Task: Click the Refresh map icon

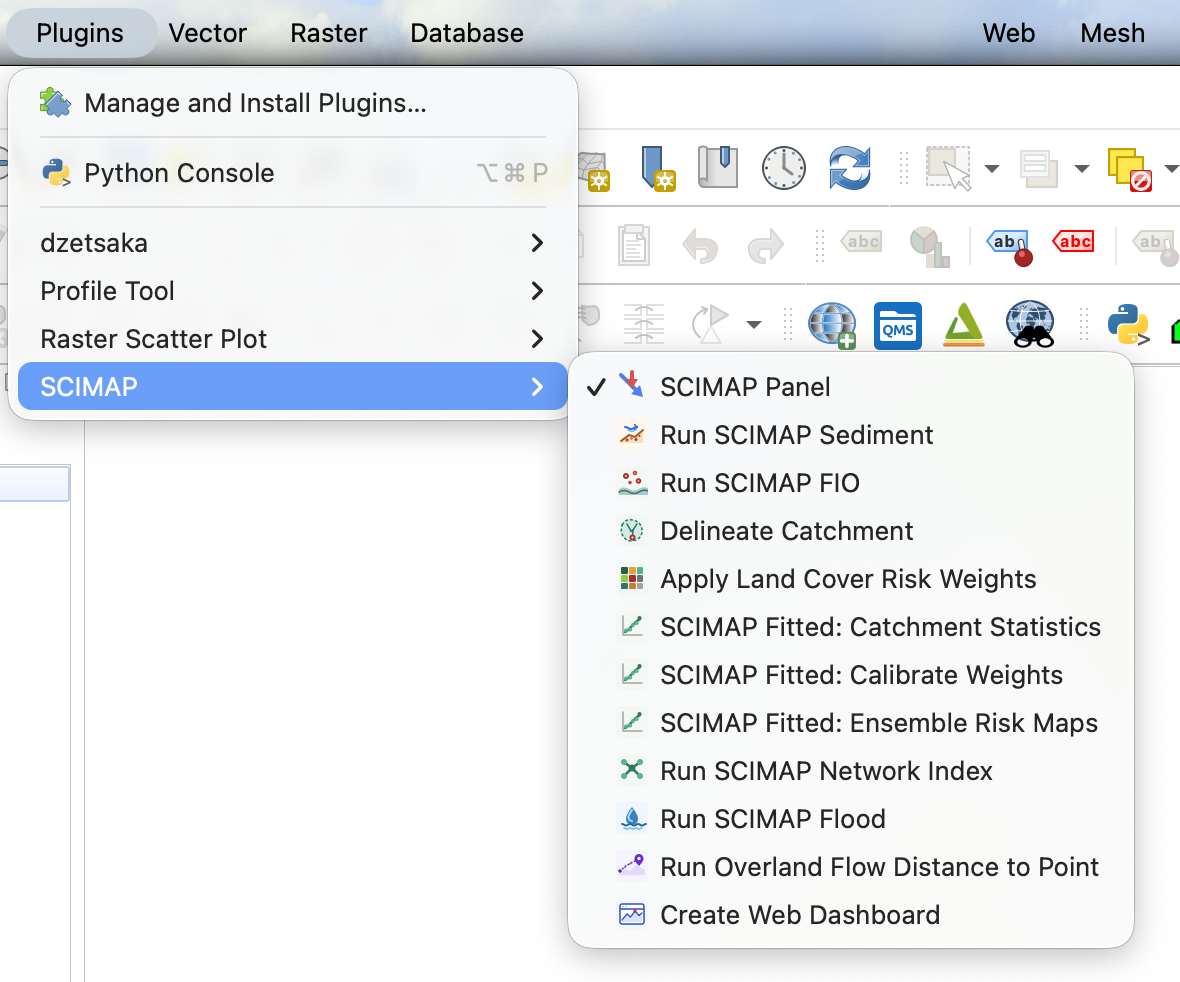Action: (x=850, y=168)
